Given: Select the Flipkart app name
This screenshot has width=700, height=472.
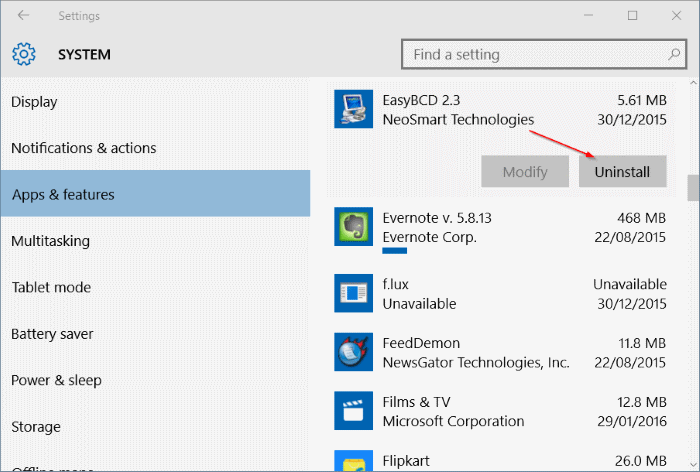Looking at the screenshot, I should pos(406,461).
